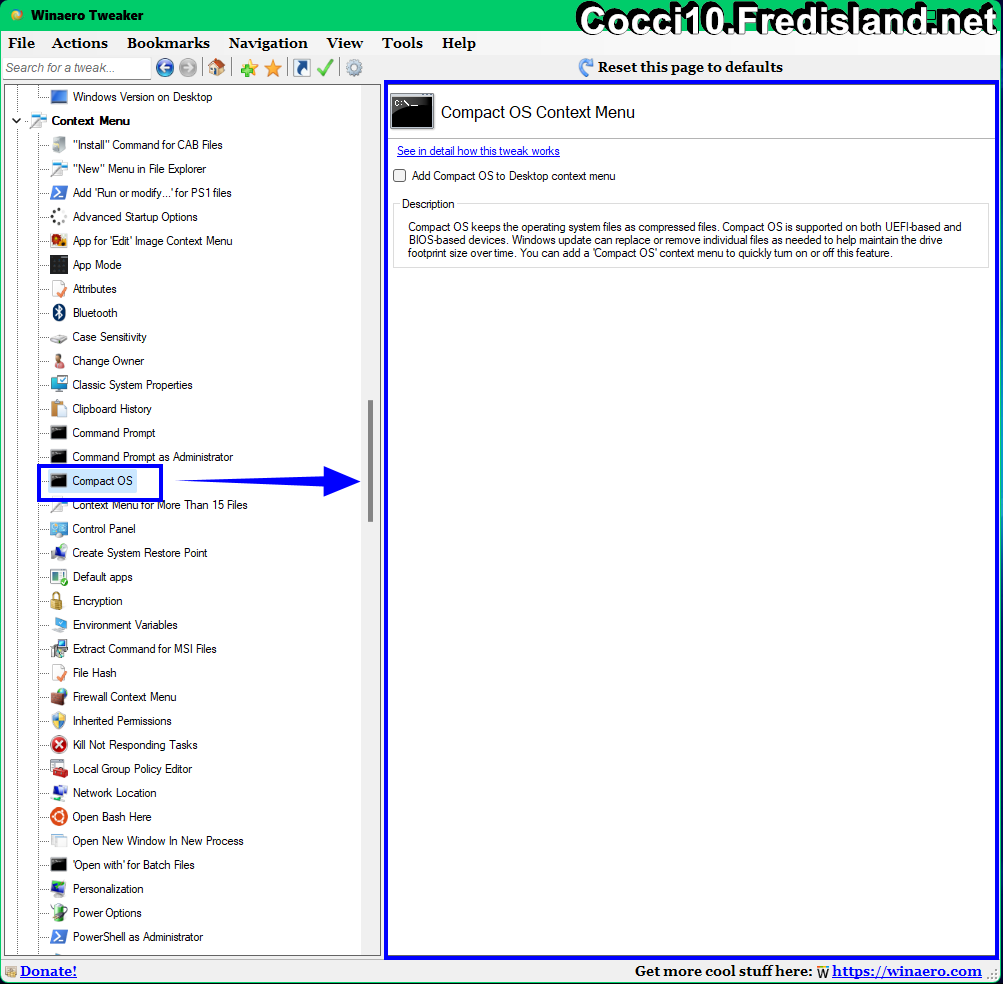Viewport: 1003px width, 984px height.
Task: Open the File menu
Action: point(22,43)
